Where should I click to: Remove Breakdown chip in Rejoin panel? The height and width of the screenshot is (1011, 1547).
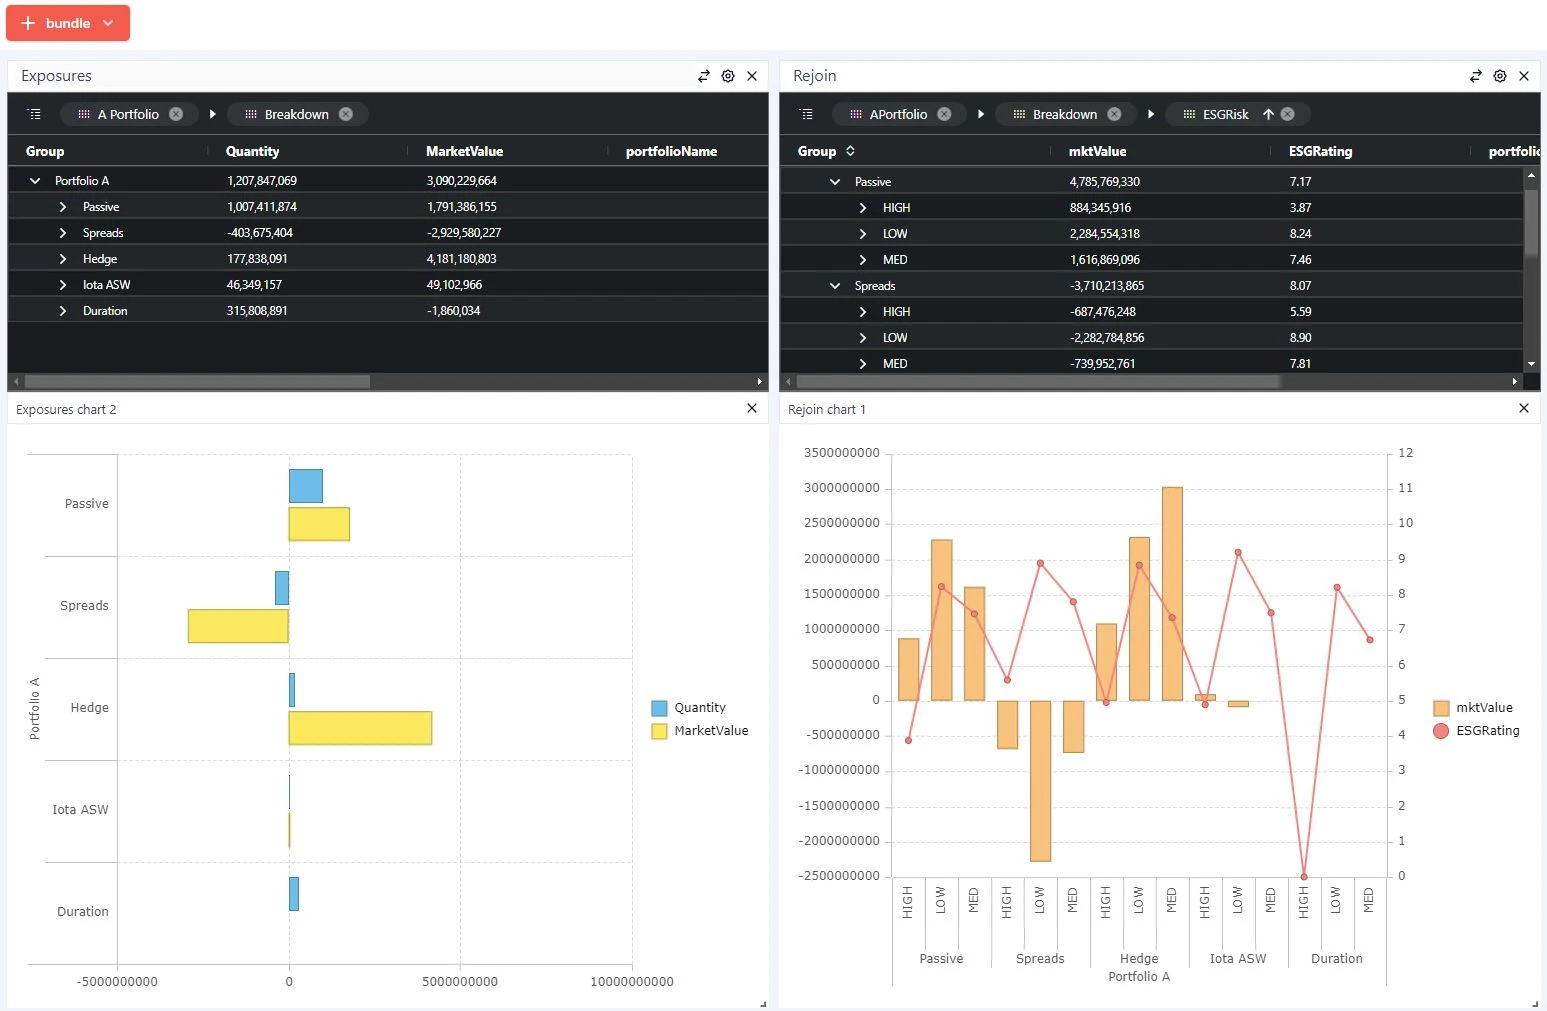point(1114,114)
